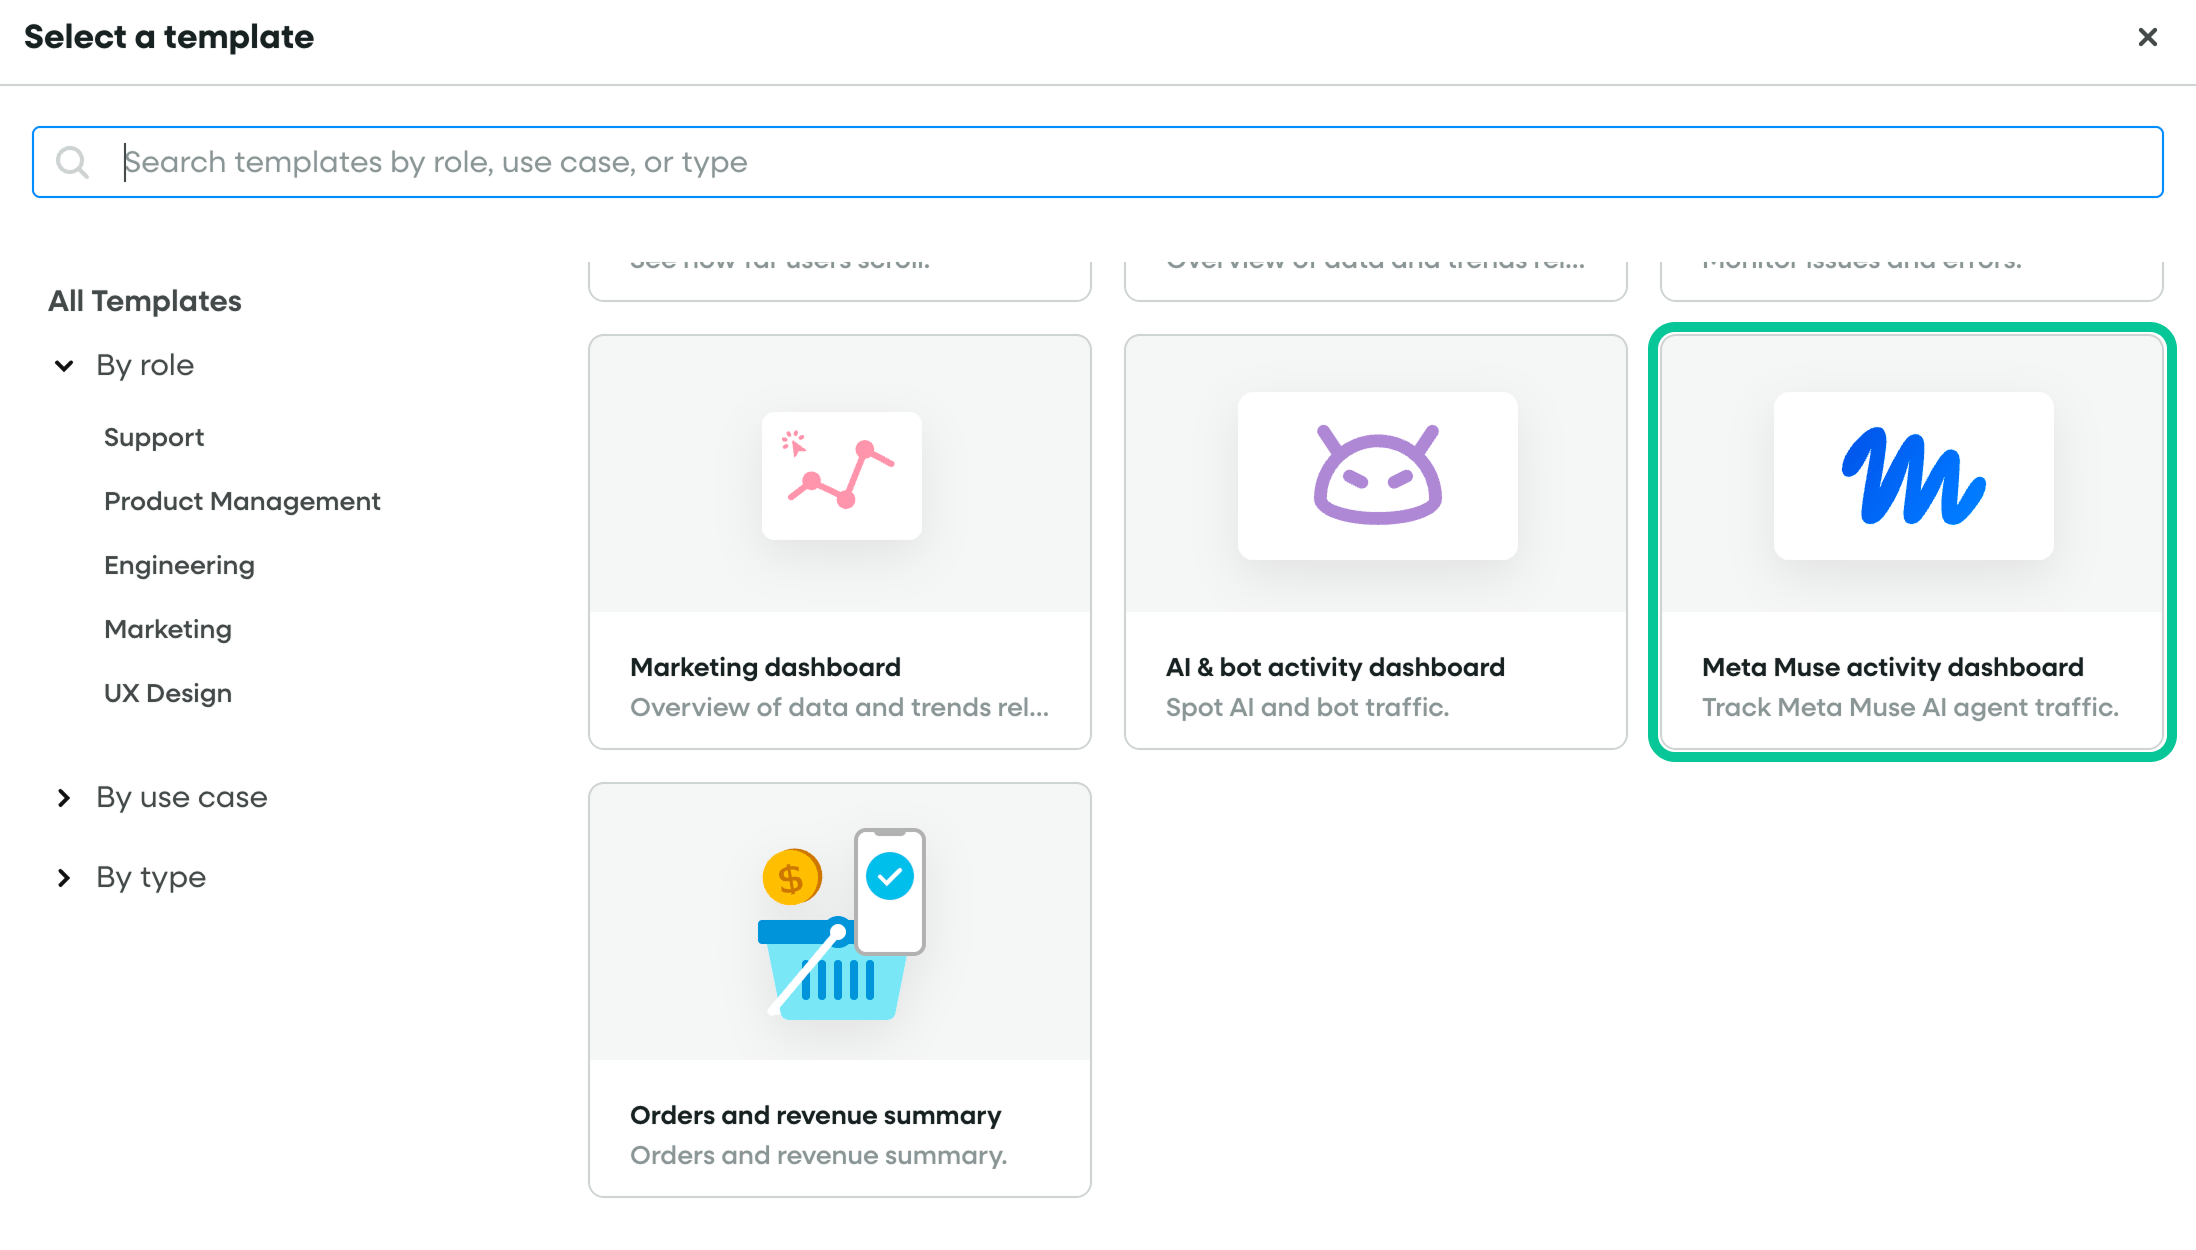Filter templates by Engineering role
Image resolution: width=2196 pixels, height=1250 pixels.
(x=179, y=566)
